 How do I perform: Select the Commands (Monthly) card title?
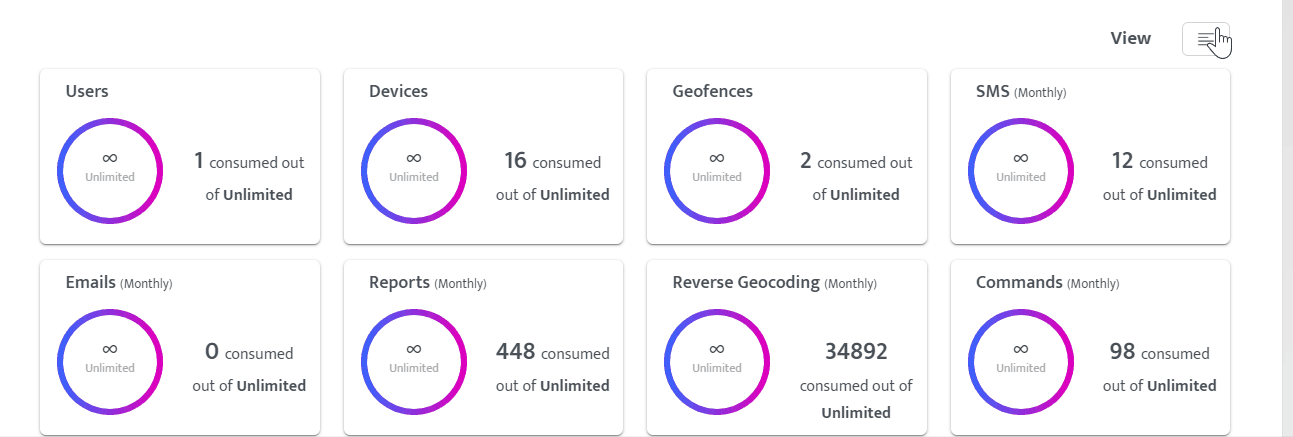tap(1047, 283)
